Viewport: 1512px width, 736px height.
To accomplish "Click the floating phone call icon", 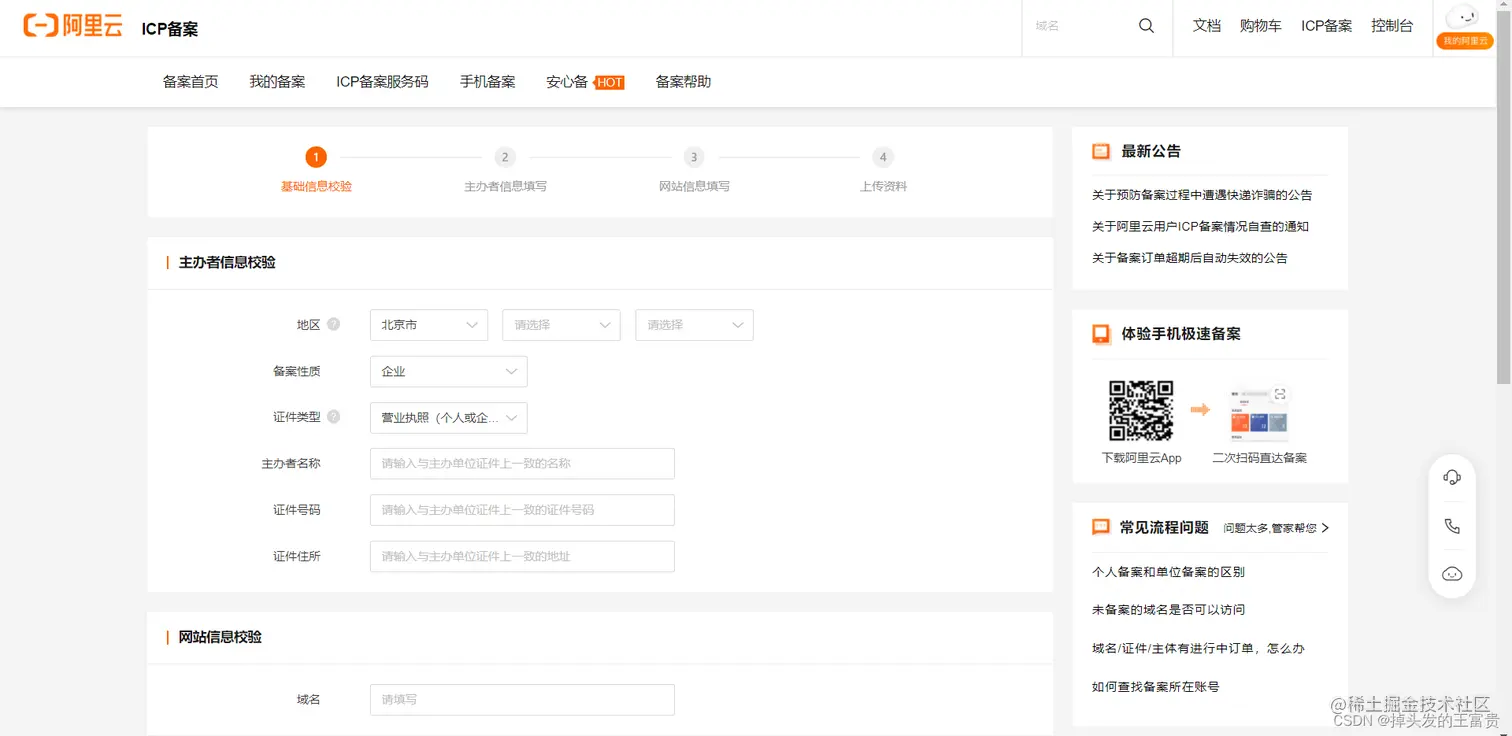I will (x=1452, y=526).
